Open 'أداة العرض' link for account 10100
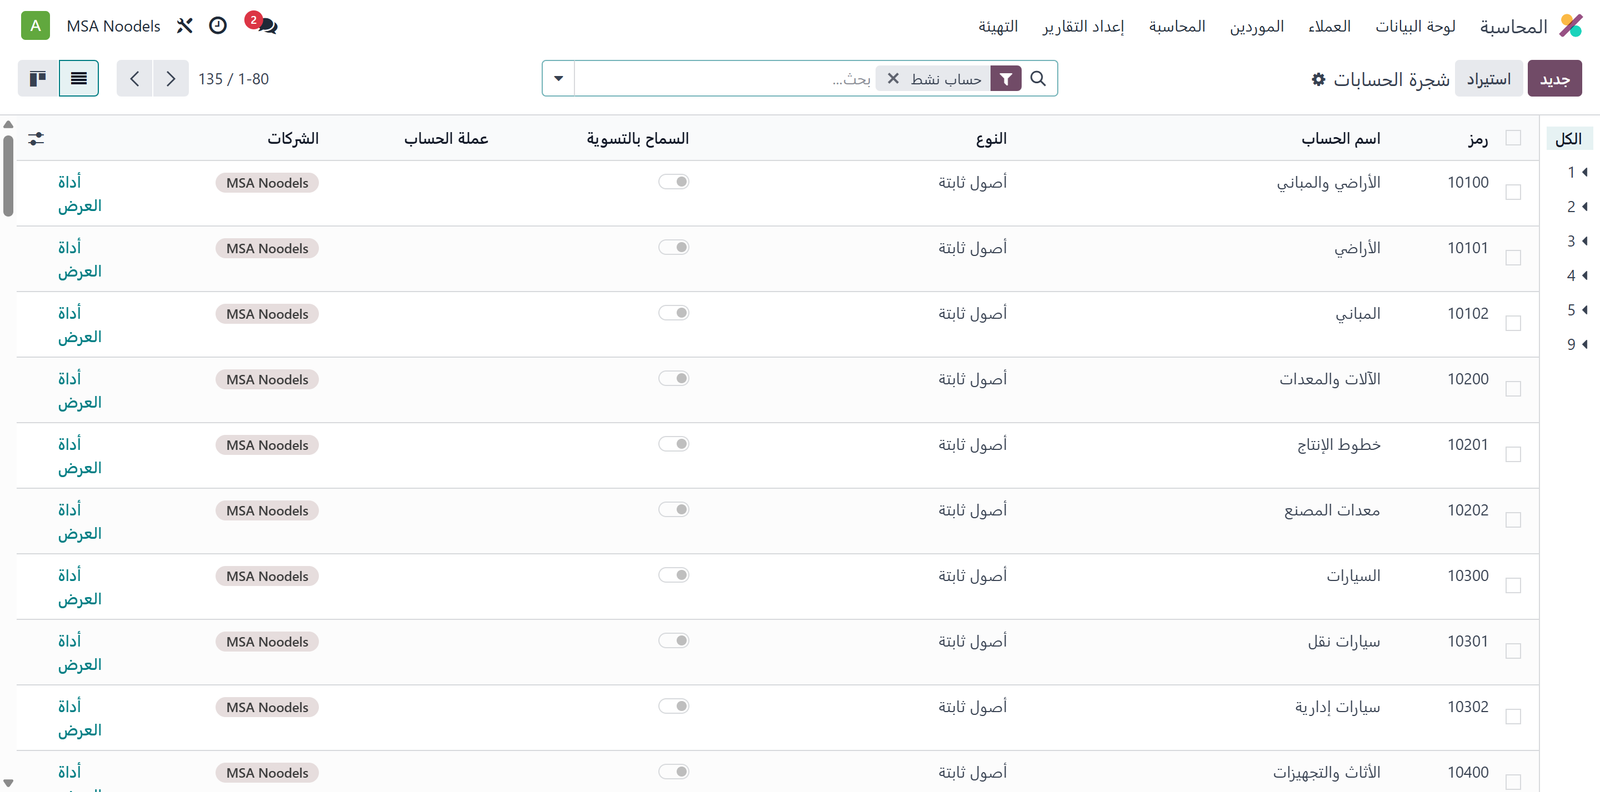This screenshot has height=792, width=1600. point(80,193)
